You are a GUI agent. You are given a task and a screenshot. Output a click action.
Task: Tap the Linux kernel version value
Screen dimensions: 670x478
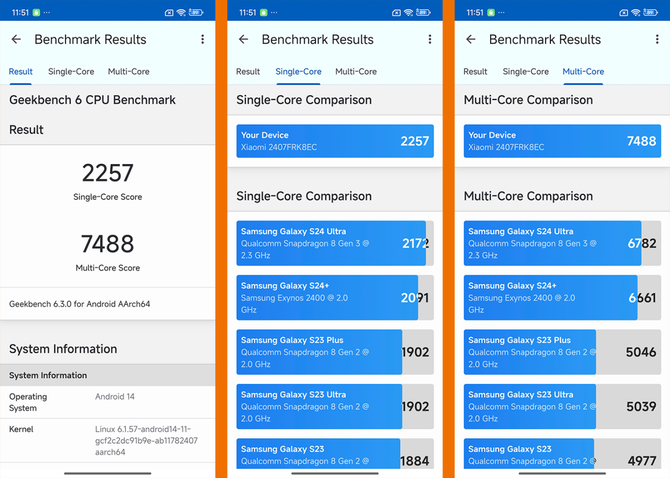[x=146, y=440]
